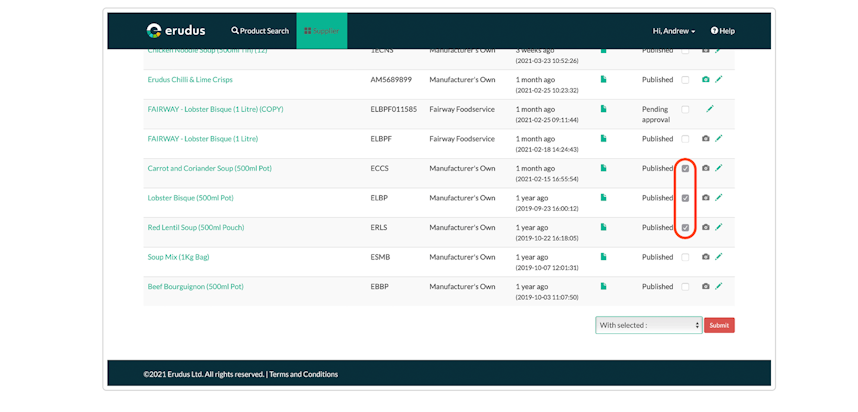Open document icon for Lobster Bisque (1 Litre) (COPY)

click(x=604, y=109)
